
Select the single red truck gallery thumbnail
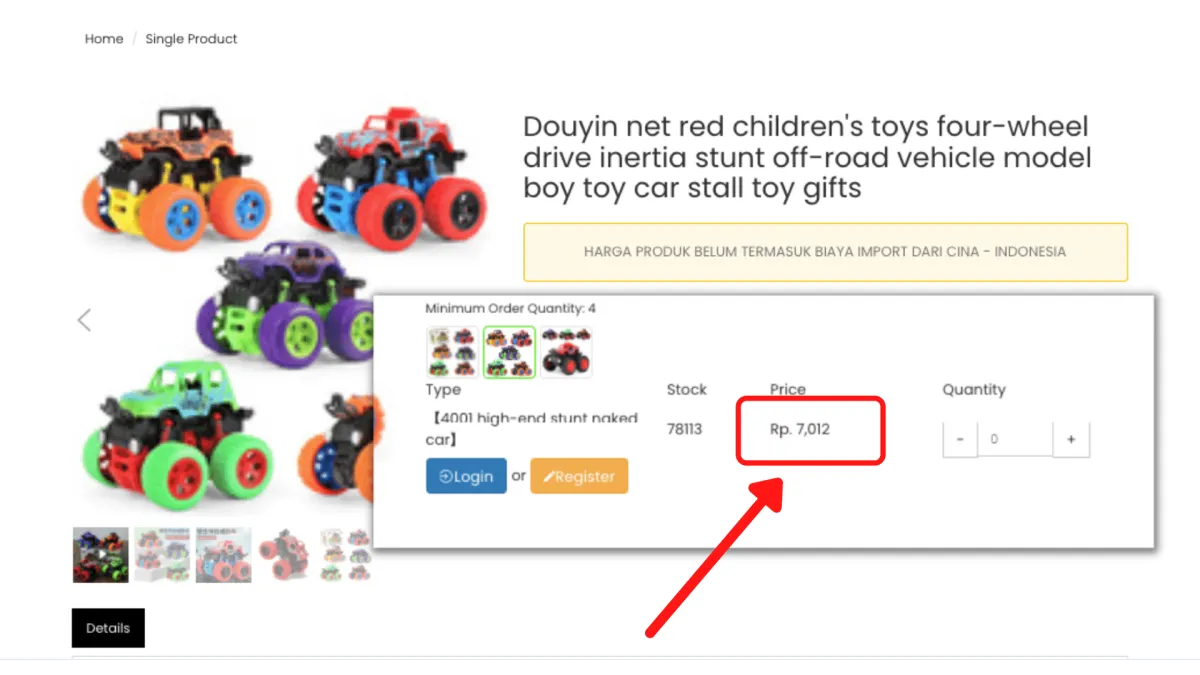click(286, 555)
